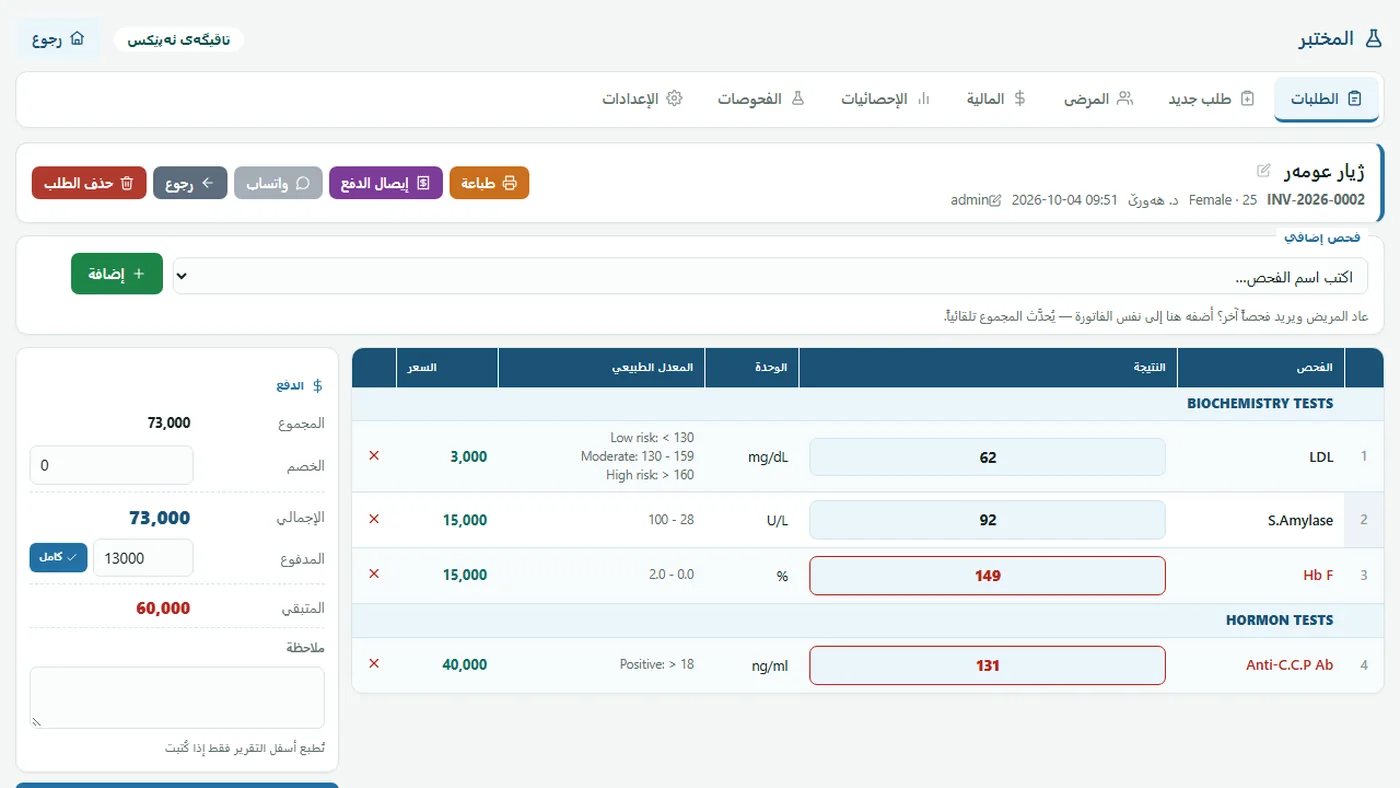Delete the S.Amylase test row
This screenshot has width=1400, height=788.
[374, 519]
